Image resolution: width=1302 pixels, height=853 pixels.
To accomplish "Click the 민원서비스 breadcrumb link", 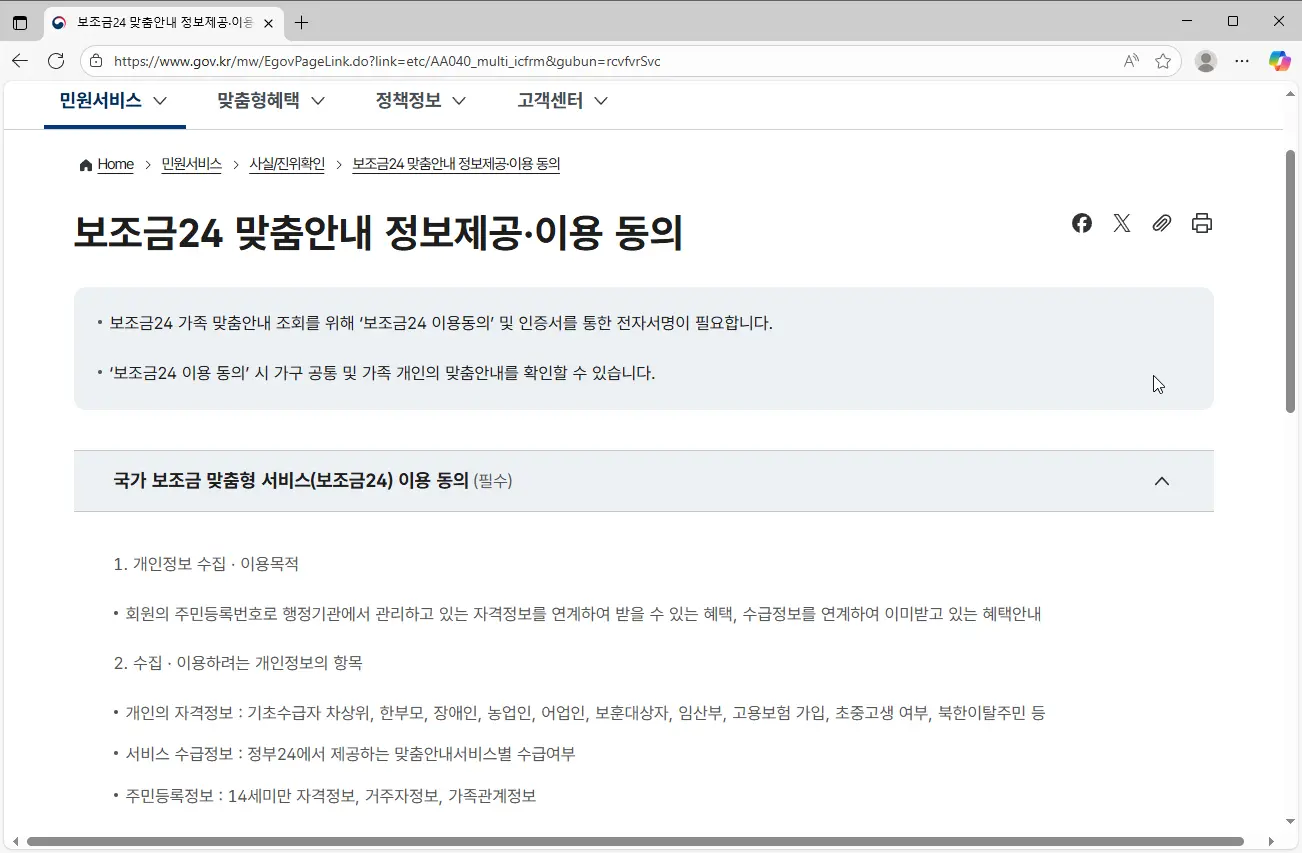I will click(191, 164).
